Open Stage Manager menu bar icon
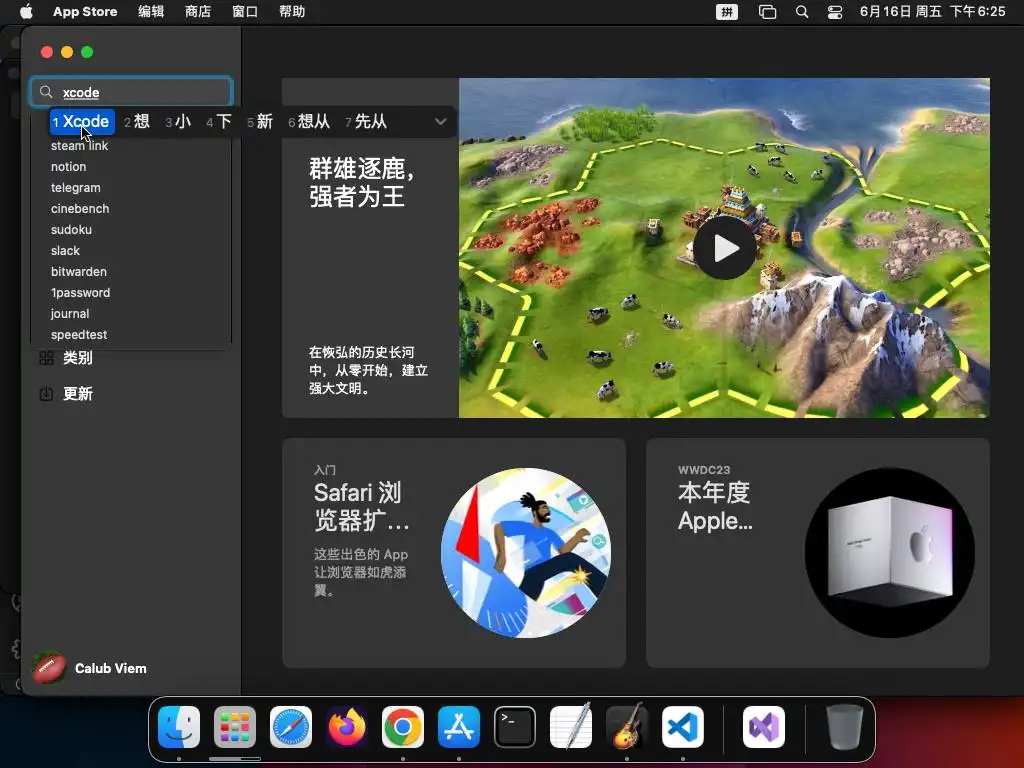This screenshot has width=1024, height=768. pyautogui.click(x=767, y=12)
